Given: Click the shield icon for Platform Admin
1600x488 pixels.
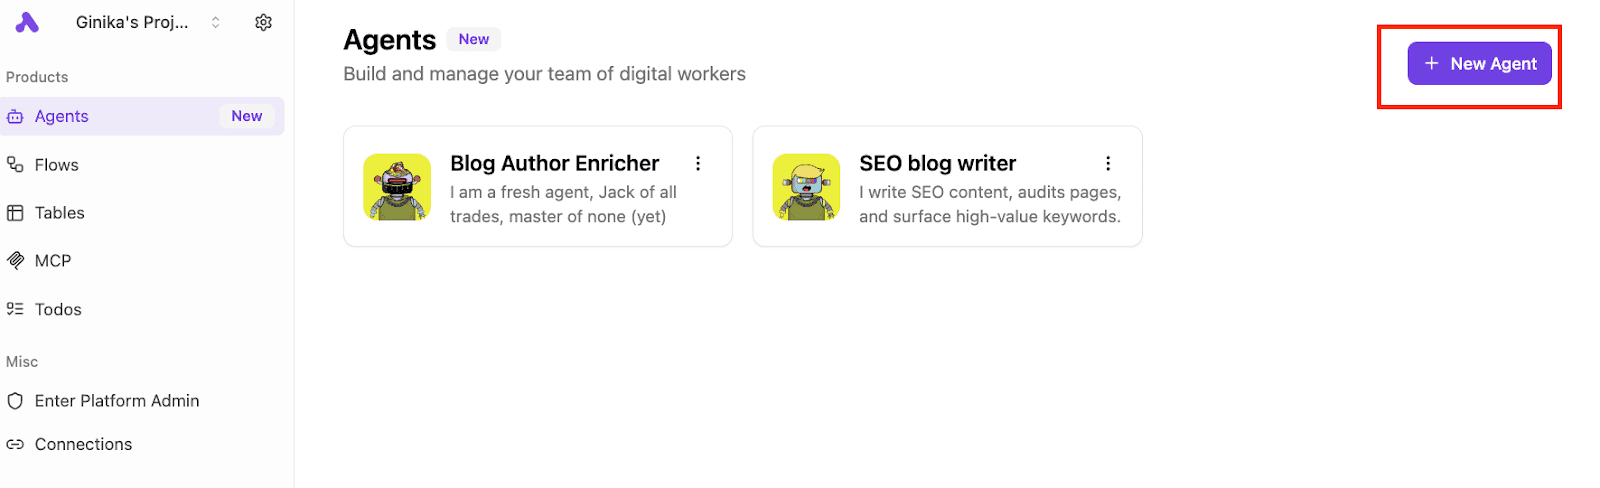Looking at the screenshot, I should tap(15, 401).
